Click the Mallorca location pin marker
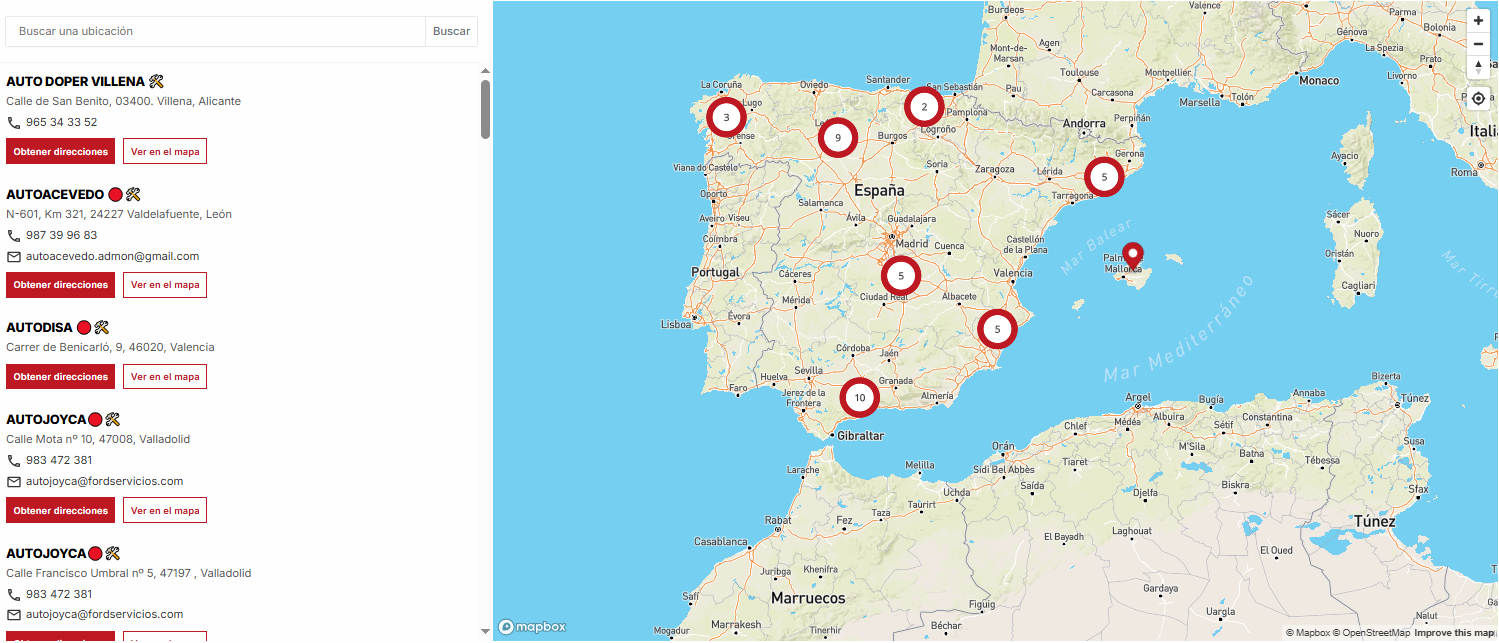1499x643 pixels. pyautogui.click(x=1132, y=254)
